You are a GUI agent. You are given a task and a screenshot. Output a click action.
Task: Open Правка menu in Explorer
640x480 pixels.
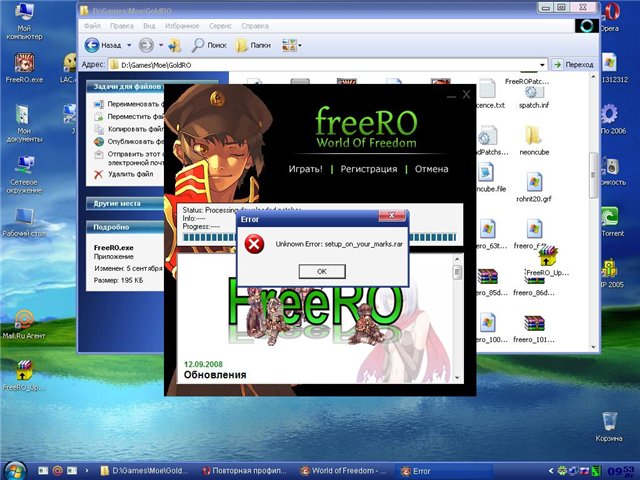click(122, 26)
